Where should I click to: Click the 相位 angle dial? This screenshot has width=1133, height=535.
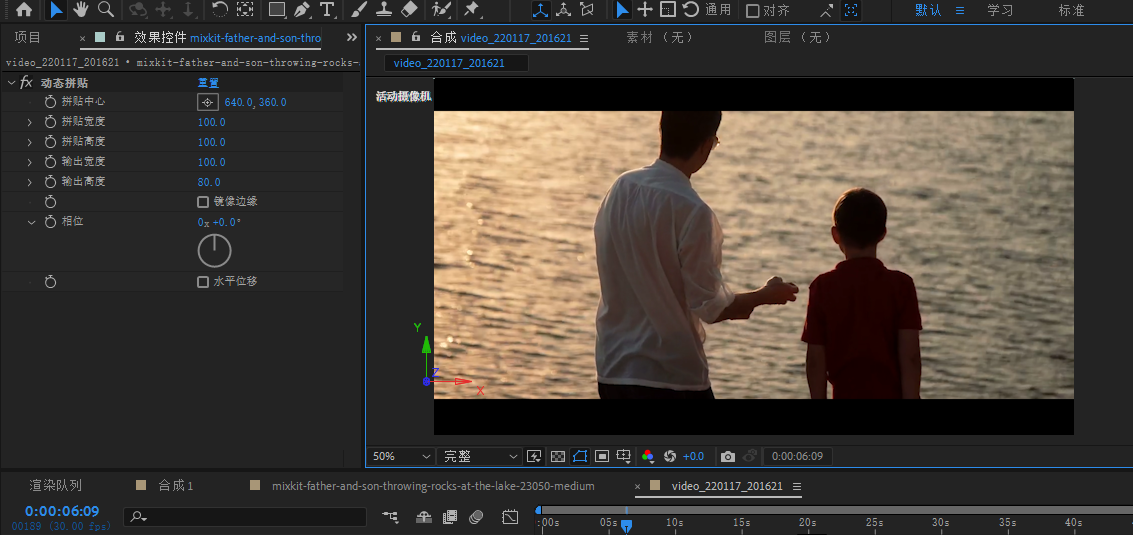point(215,251)
